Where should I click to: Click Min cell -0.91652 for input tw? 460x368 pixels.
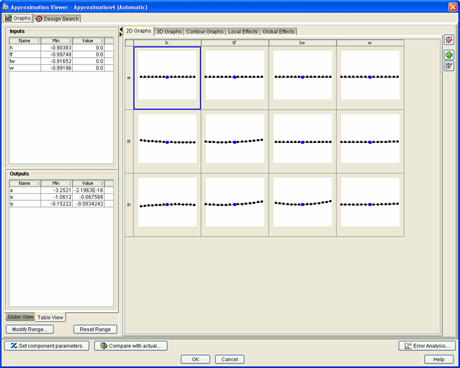[56, 61]
